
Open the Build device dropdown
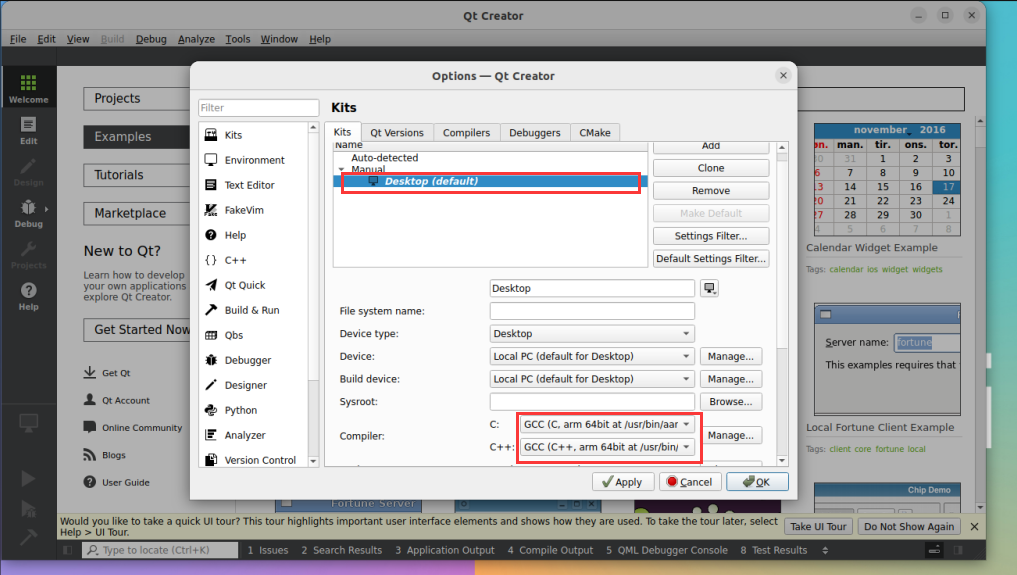click(592, 379)
